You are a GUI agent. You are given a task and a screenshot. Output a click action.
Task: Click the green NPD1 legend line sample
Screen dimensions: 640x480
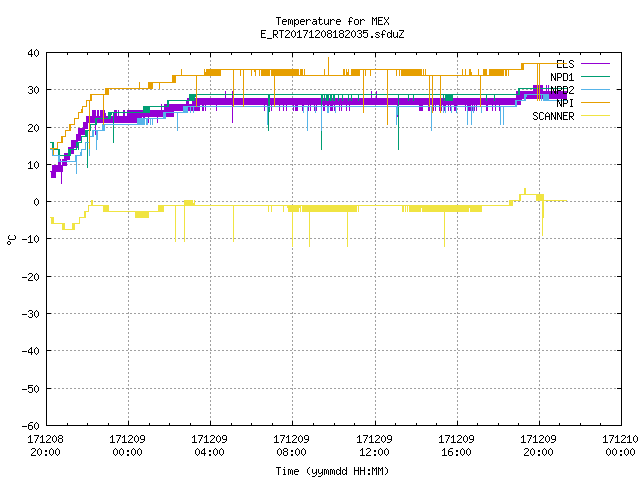tap(595, 77)
